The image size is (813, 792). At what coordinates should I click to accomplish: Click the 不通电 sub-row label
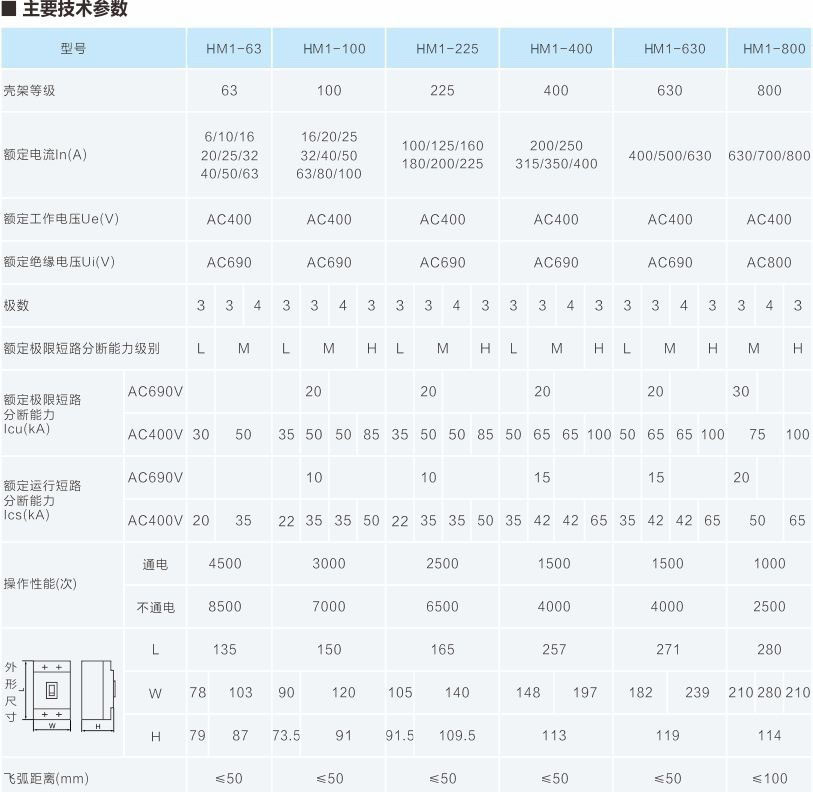(155, 607)
